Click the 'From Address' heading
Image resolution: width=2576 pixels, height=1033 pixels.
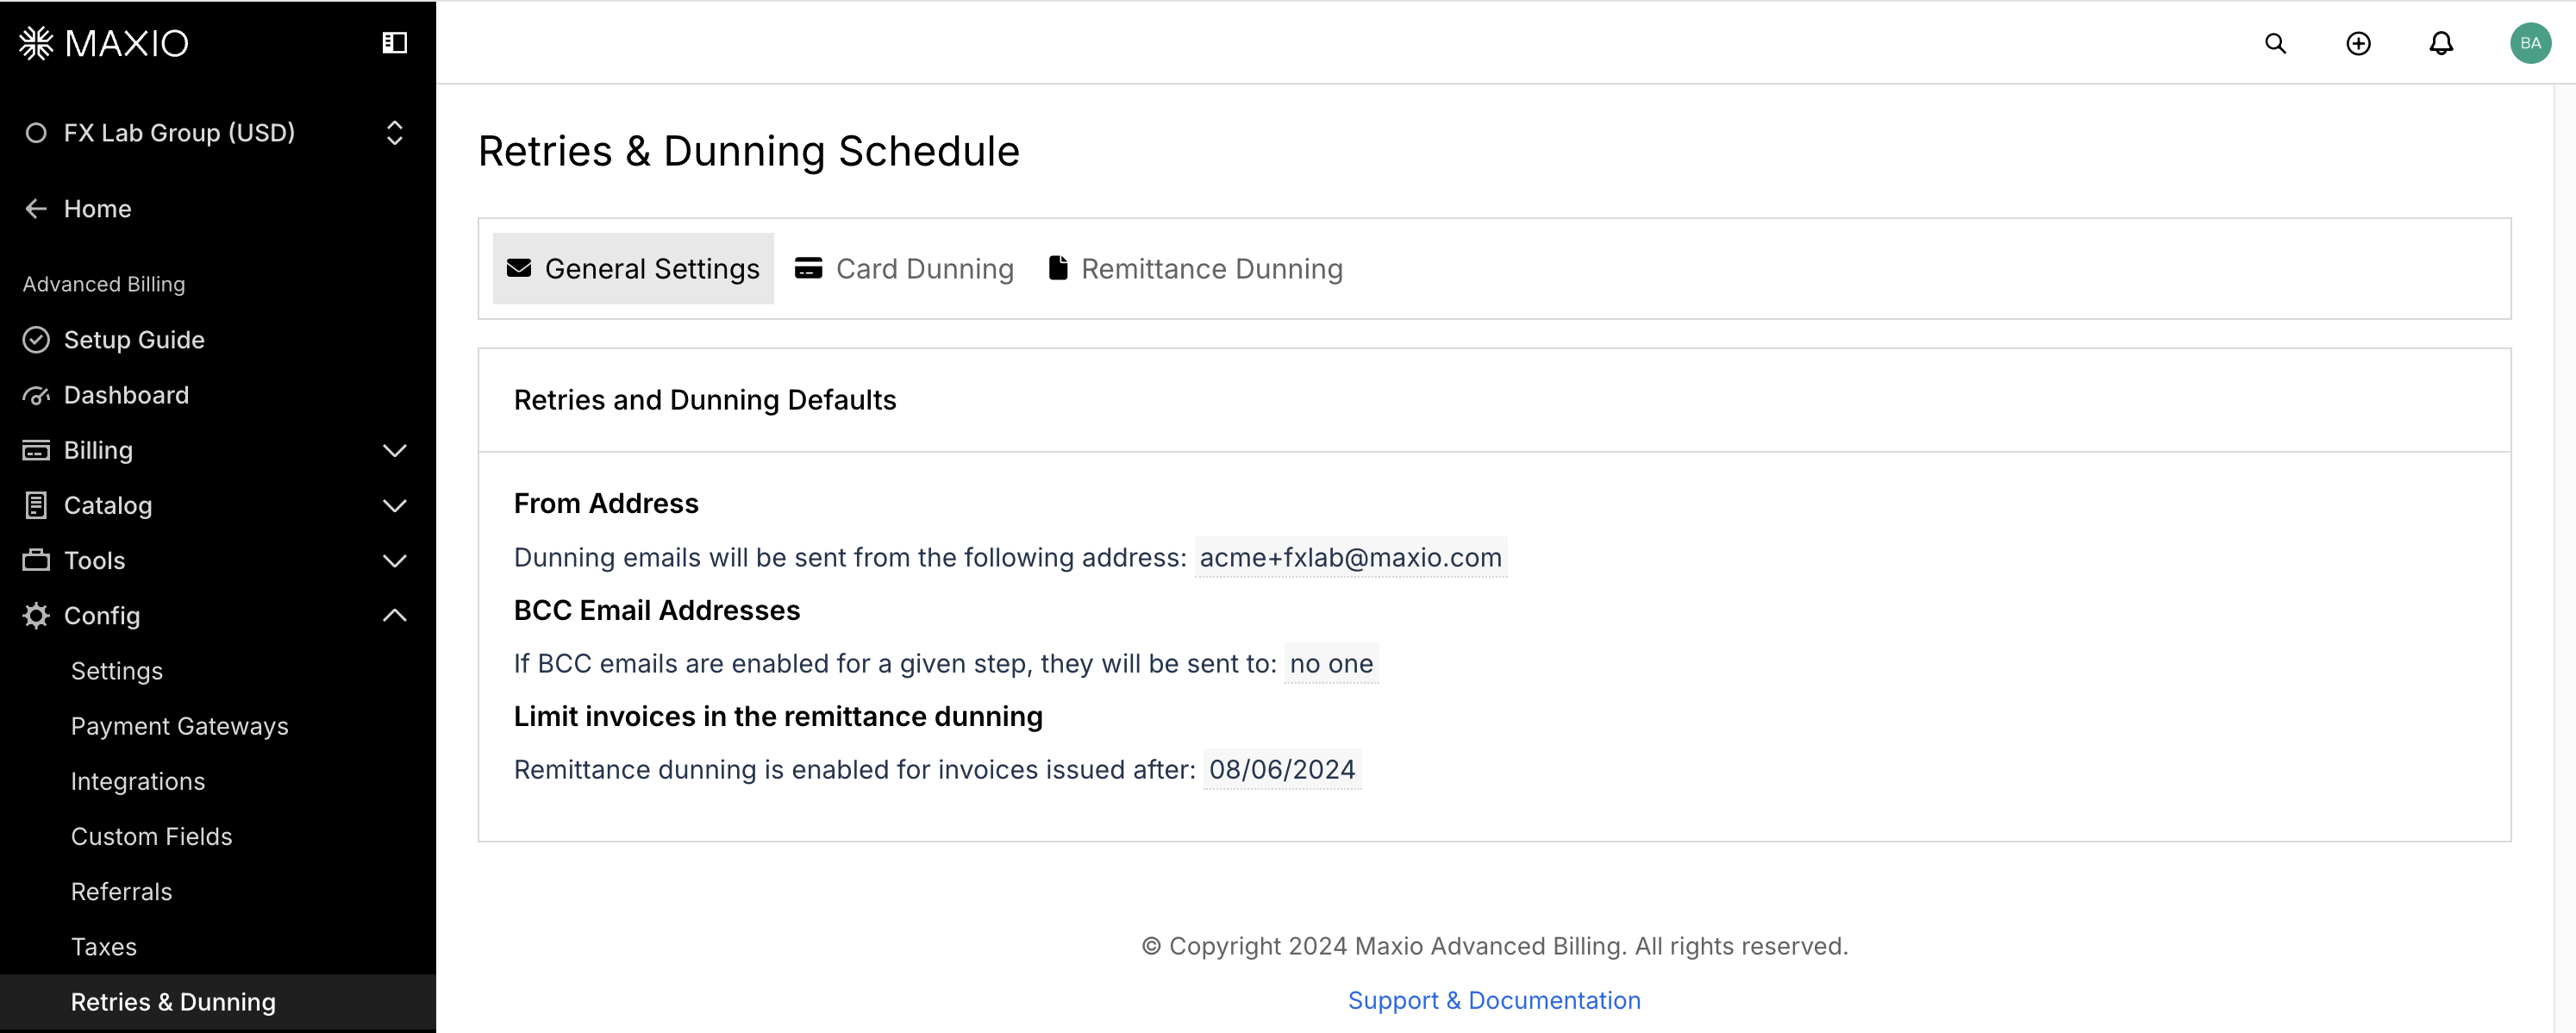point(606,503)
